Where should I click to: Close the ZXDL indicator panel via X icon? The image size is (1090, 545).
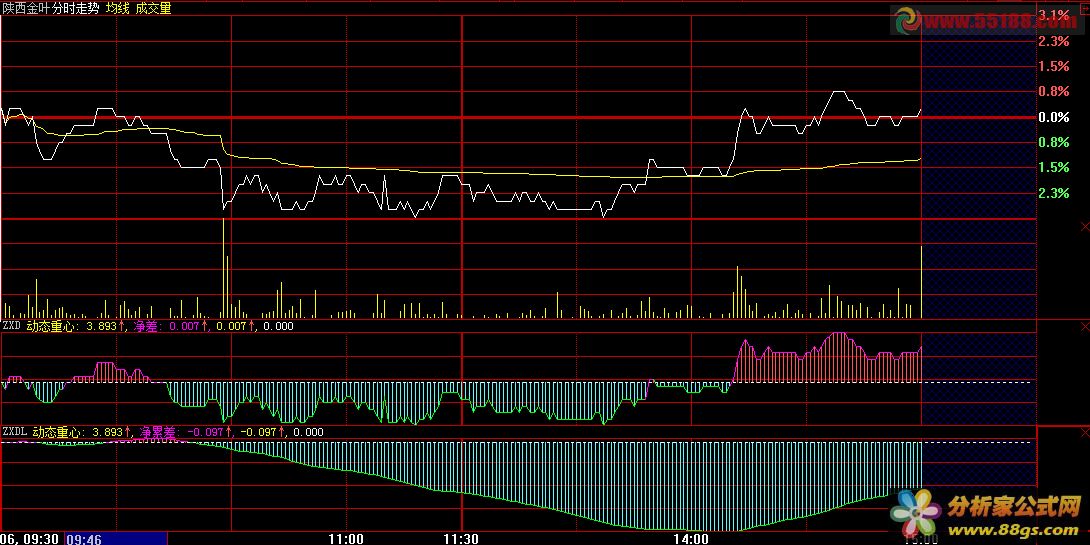click(x=1085, y=432)
